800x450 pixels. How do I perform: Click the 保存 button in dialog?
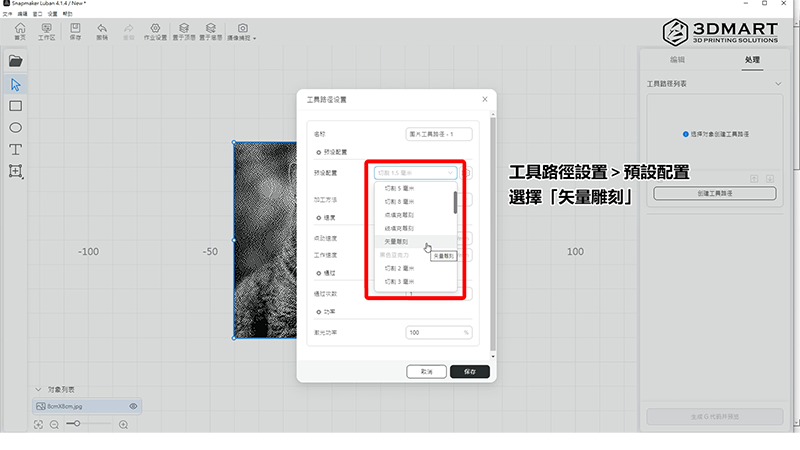coord(470,371)
